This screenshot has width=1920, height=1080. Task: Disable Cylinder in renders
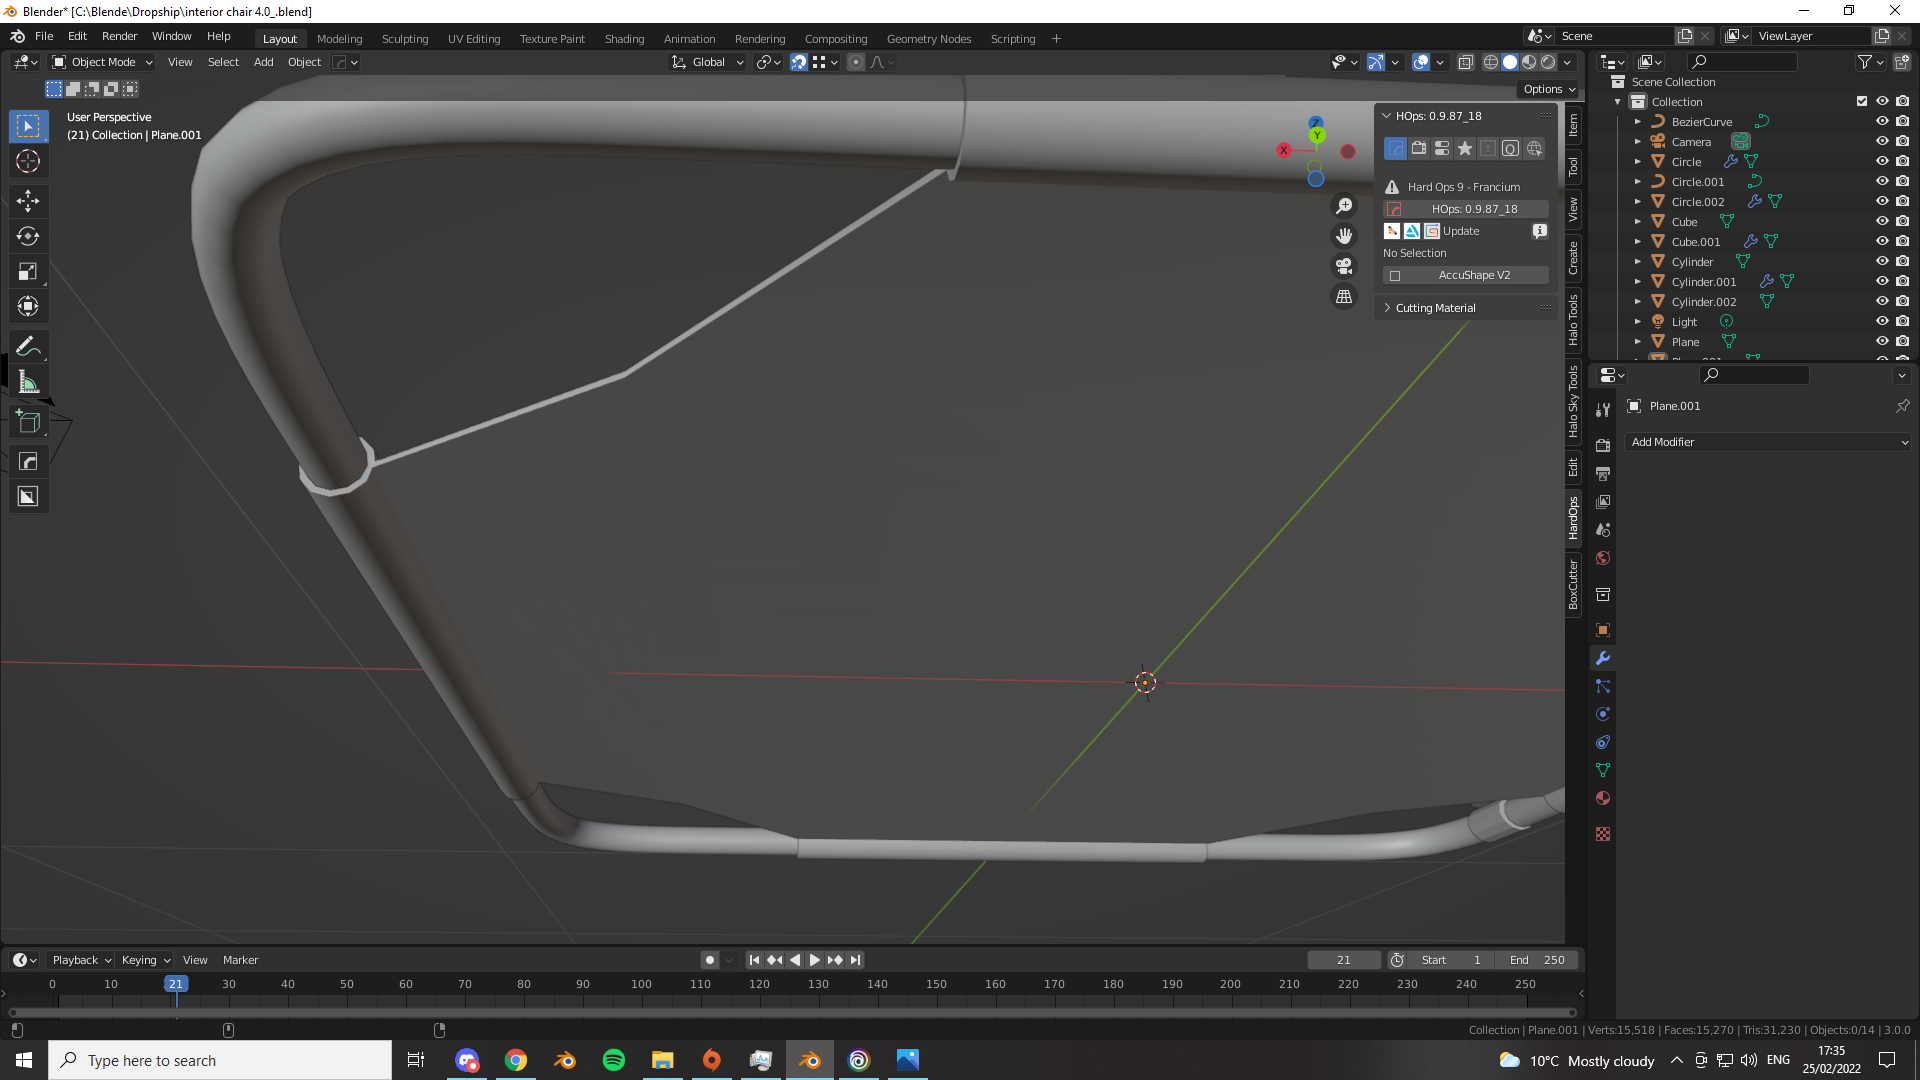coord(1903,261)
